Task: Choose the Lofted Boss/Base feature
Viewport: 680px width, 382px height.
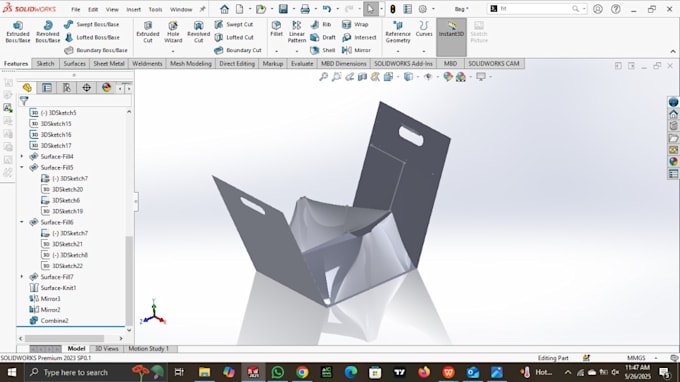Action: (92, 38)
